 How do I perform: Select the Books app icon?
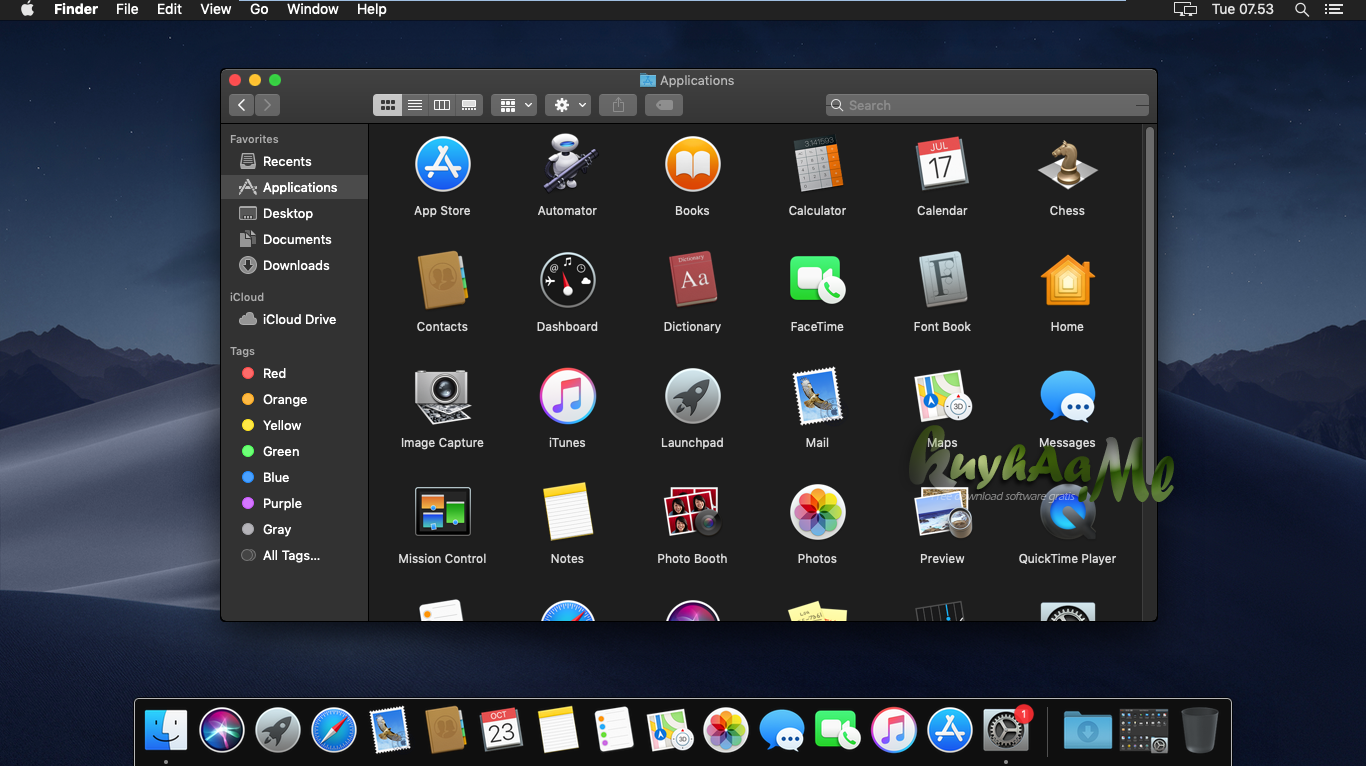pos(692,164)
